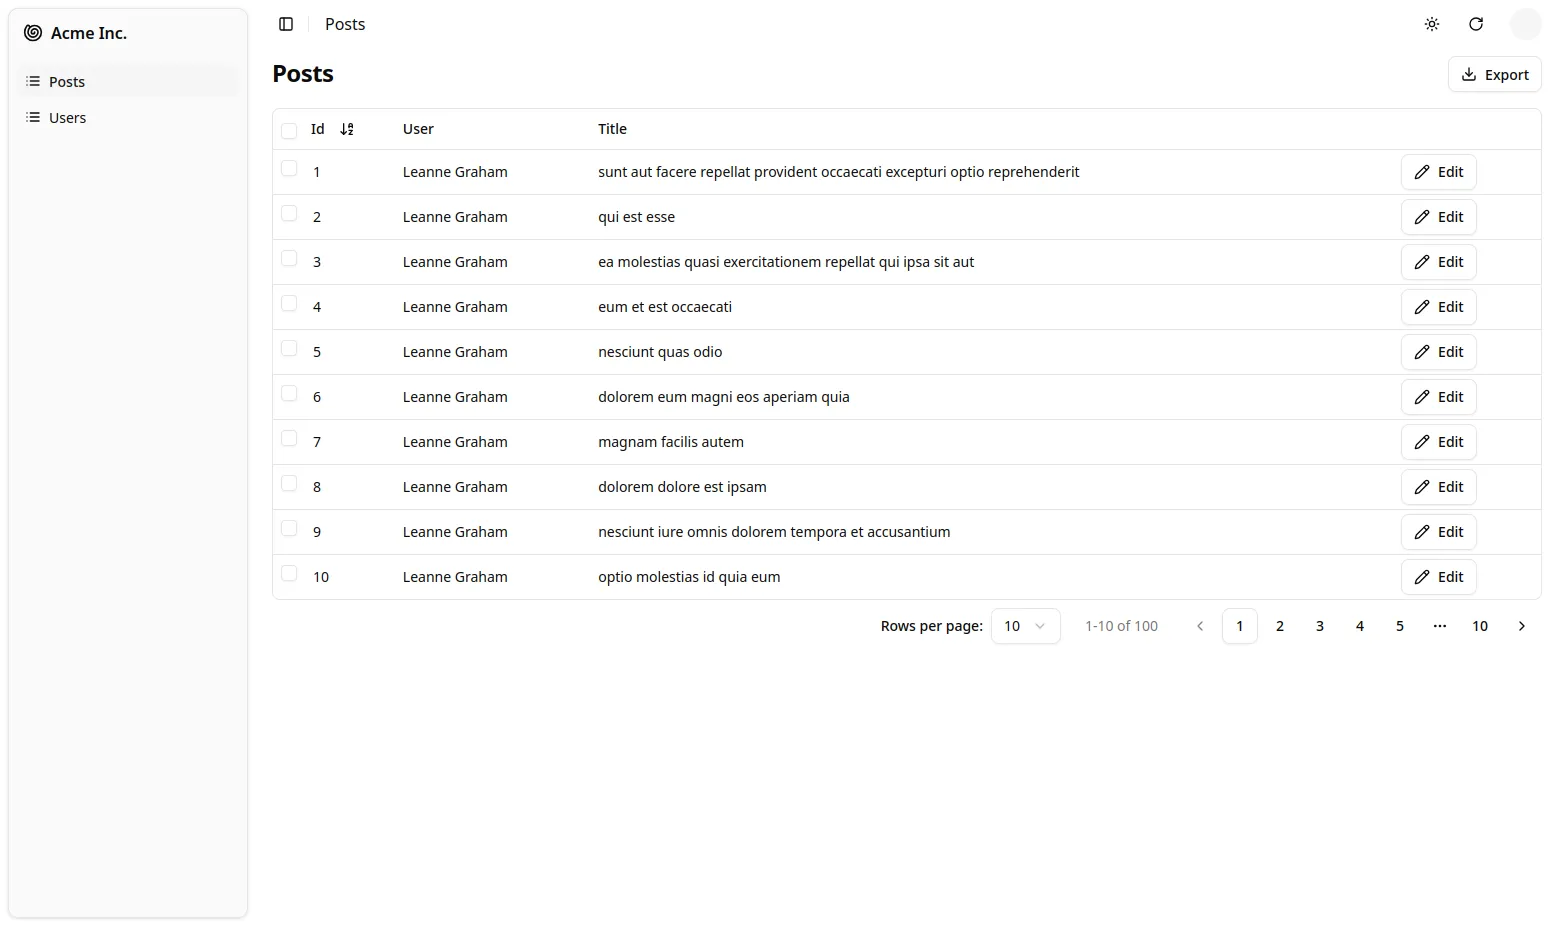The height and width of the screenshot is (926, 1558).
Task: Click the Acme Inc. logo icon
Action: pos(34,32)
